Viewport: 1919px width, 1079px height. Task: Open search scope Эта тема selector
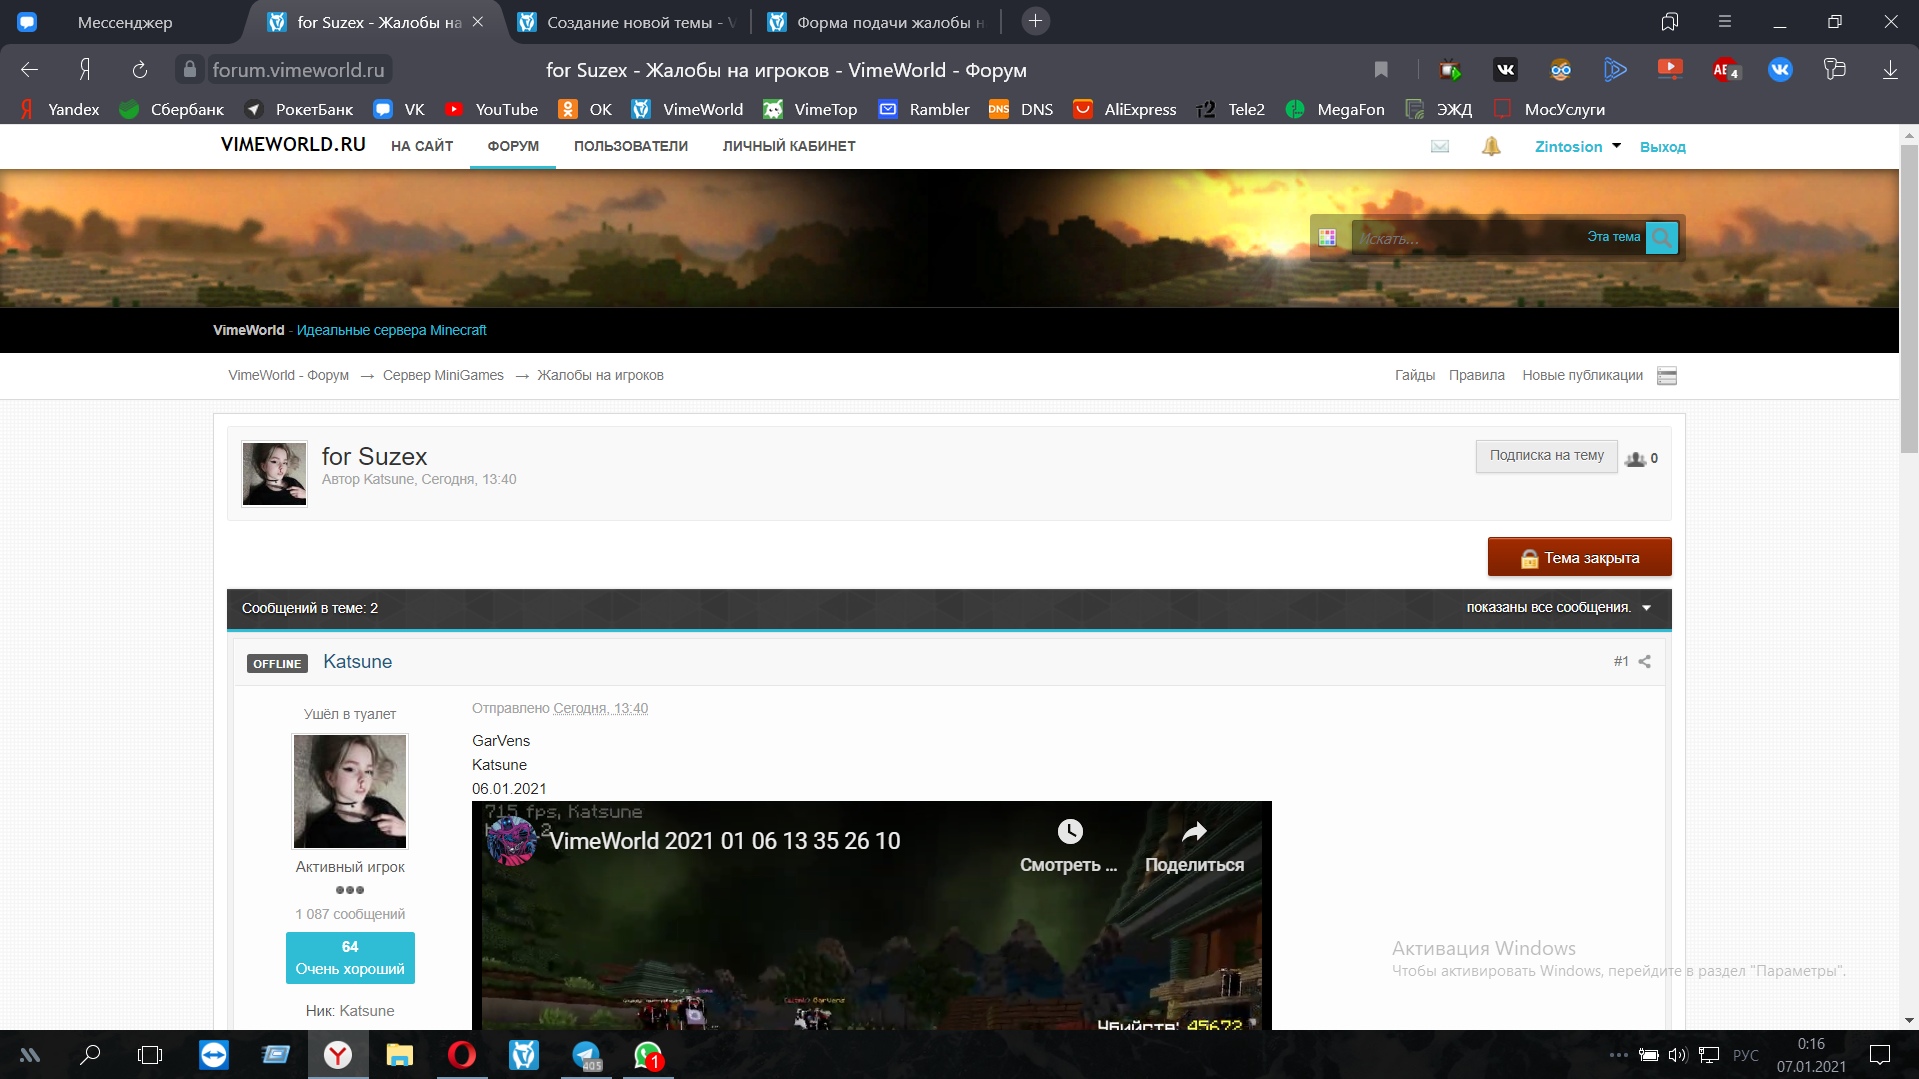click(x=1613, y=237)
